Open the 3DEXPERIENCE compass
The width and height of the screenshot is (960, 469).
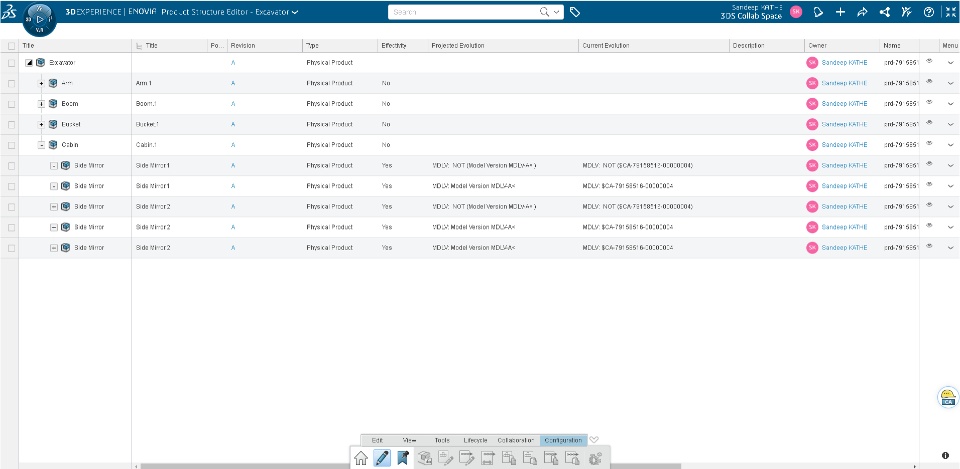click(40, 20)
